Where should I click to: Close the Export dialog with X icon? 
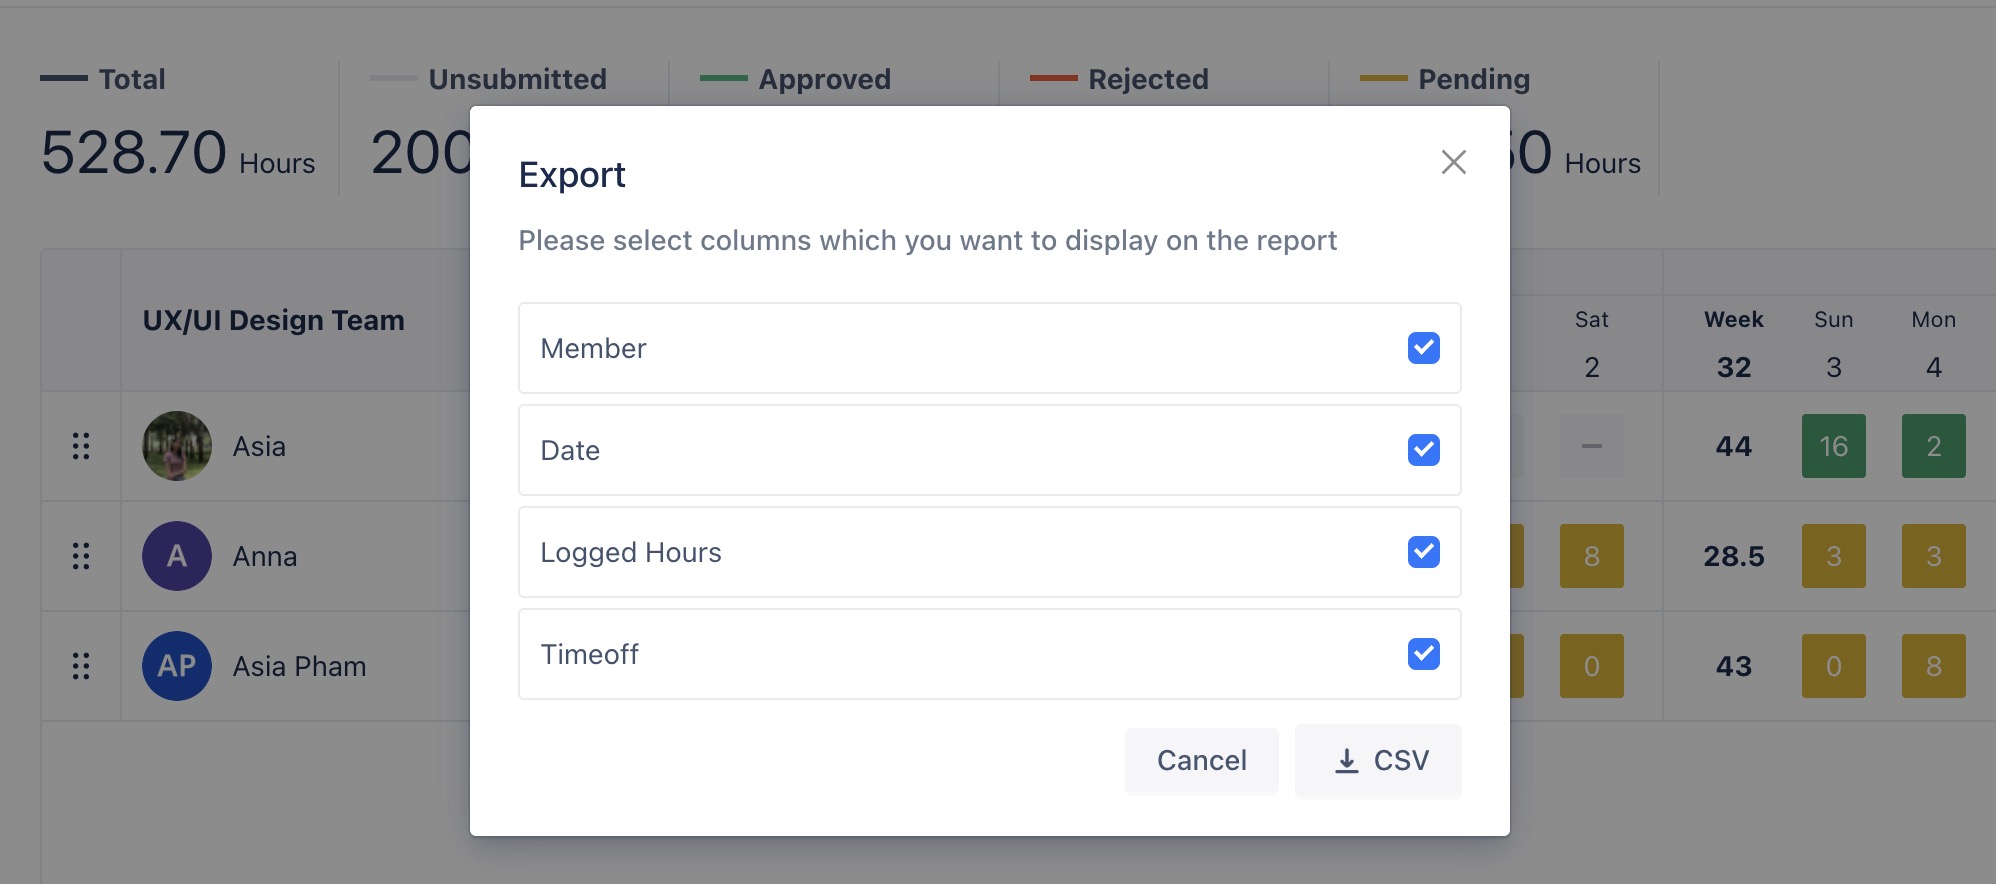coord(1453,162)
